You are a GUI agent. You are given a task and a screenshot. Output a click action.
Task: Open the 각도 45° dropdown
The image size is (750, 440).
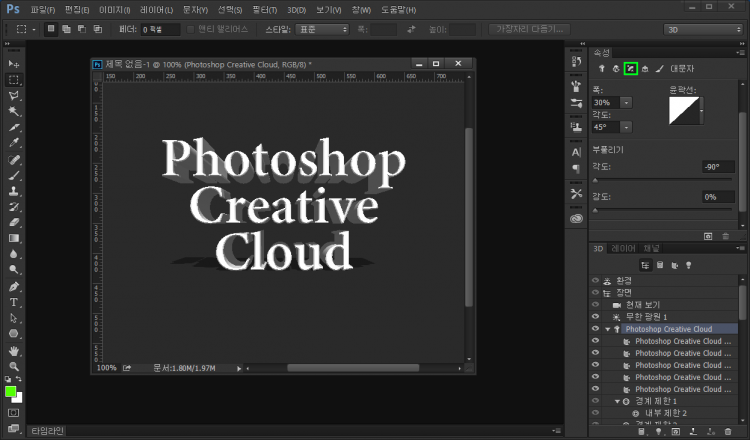pos(627,127)
